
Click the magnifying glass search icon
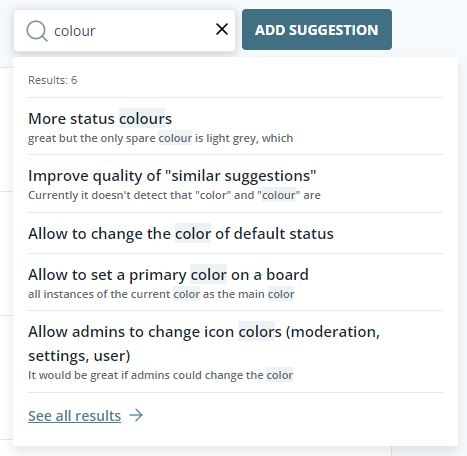[x=37, y=31]
